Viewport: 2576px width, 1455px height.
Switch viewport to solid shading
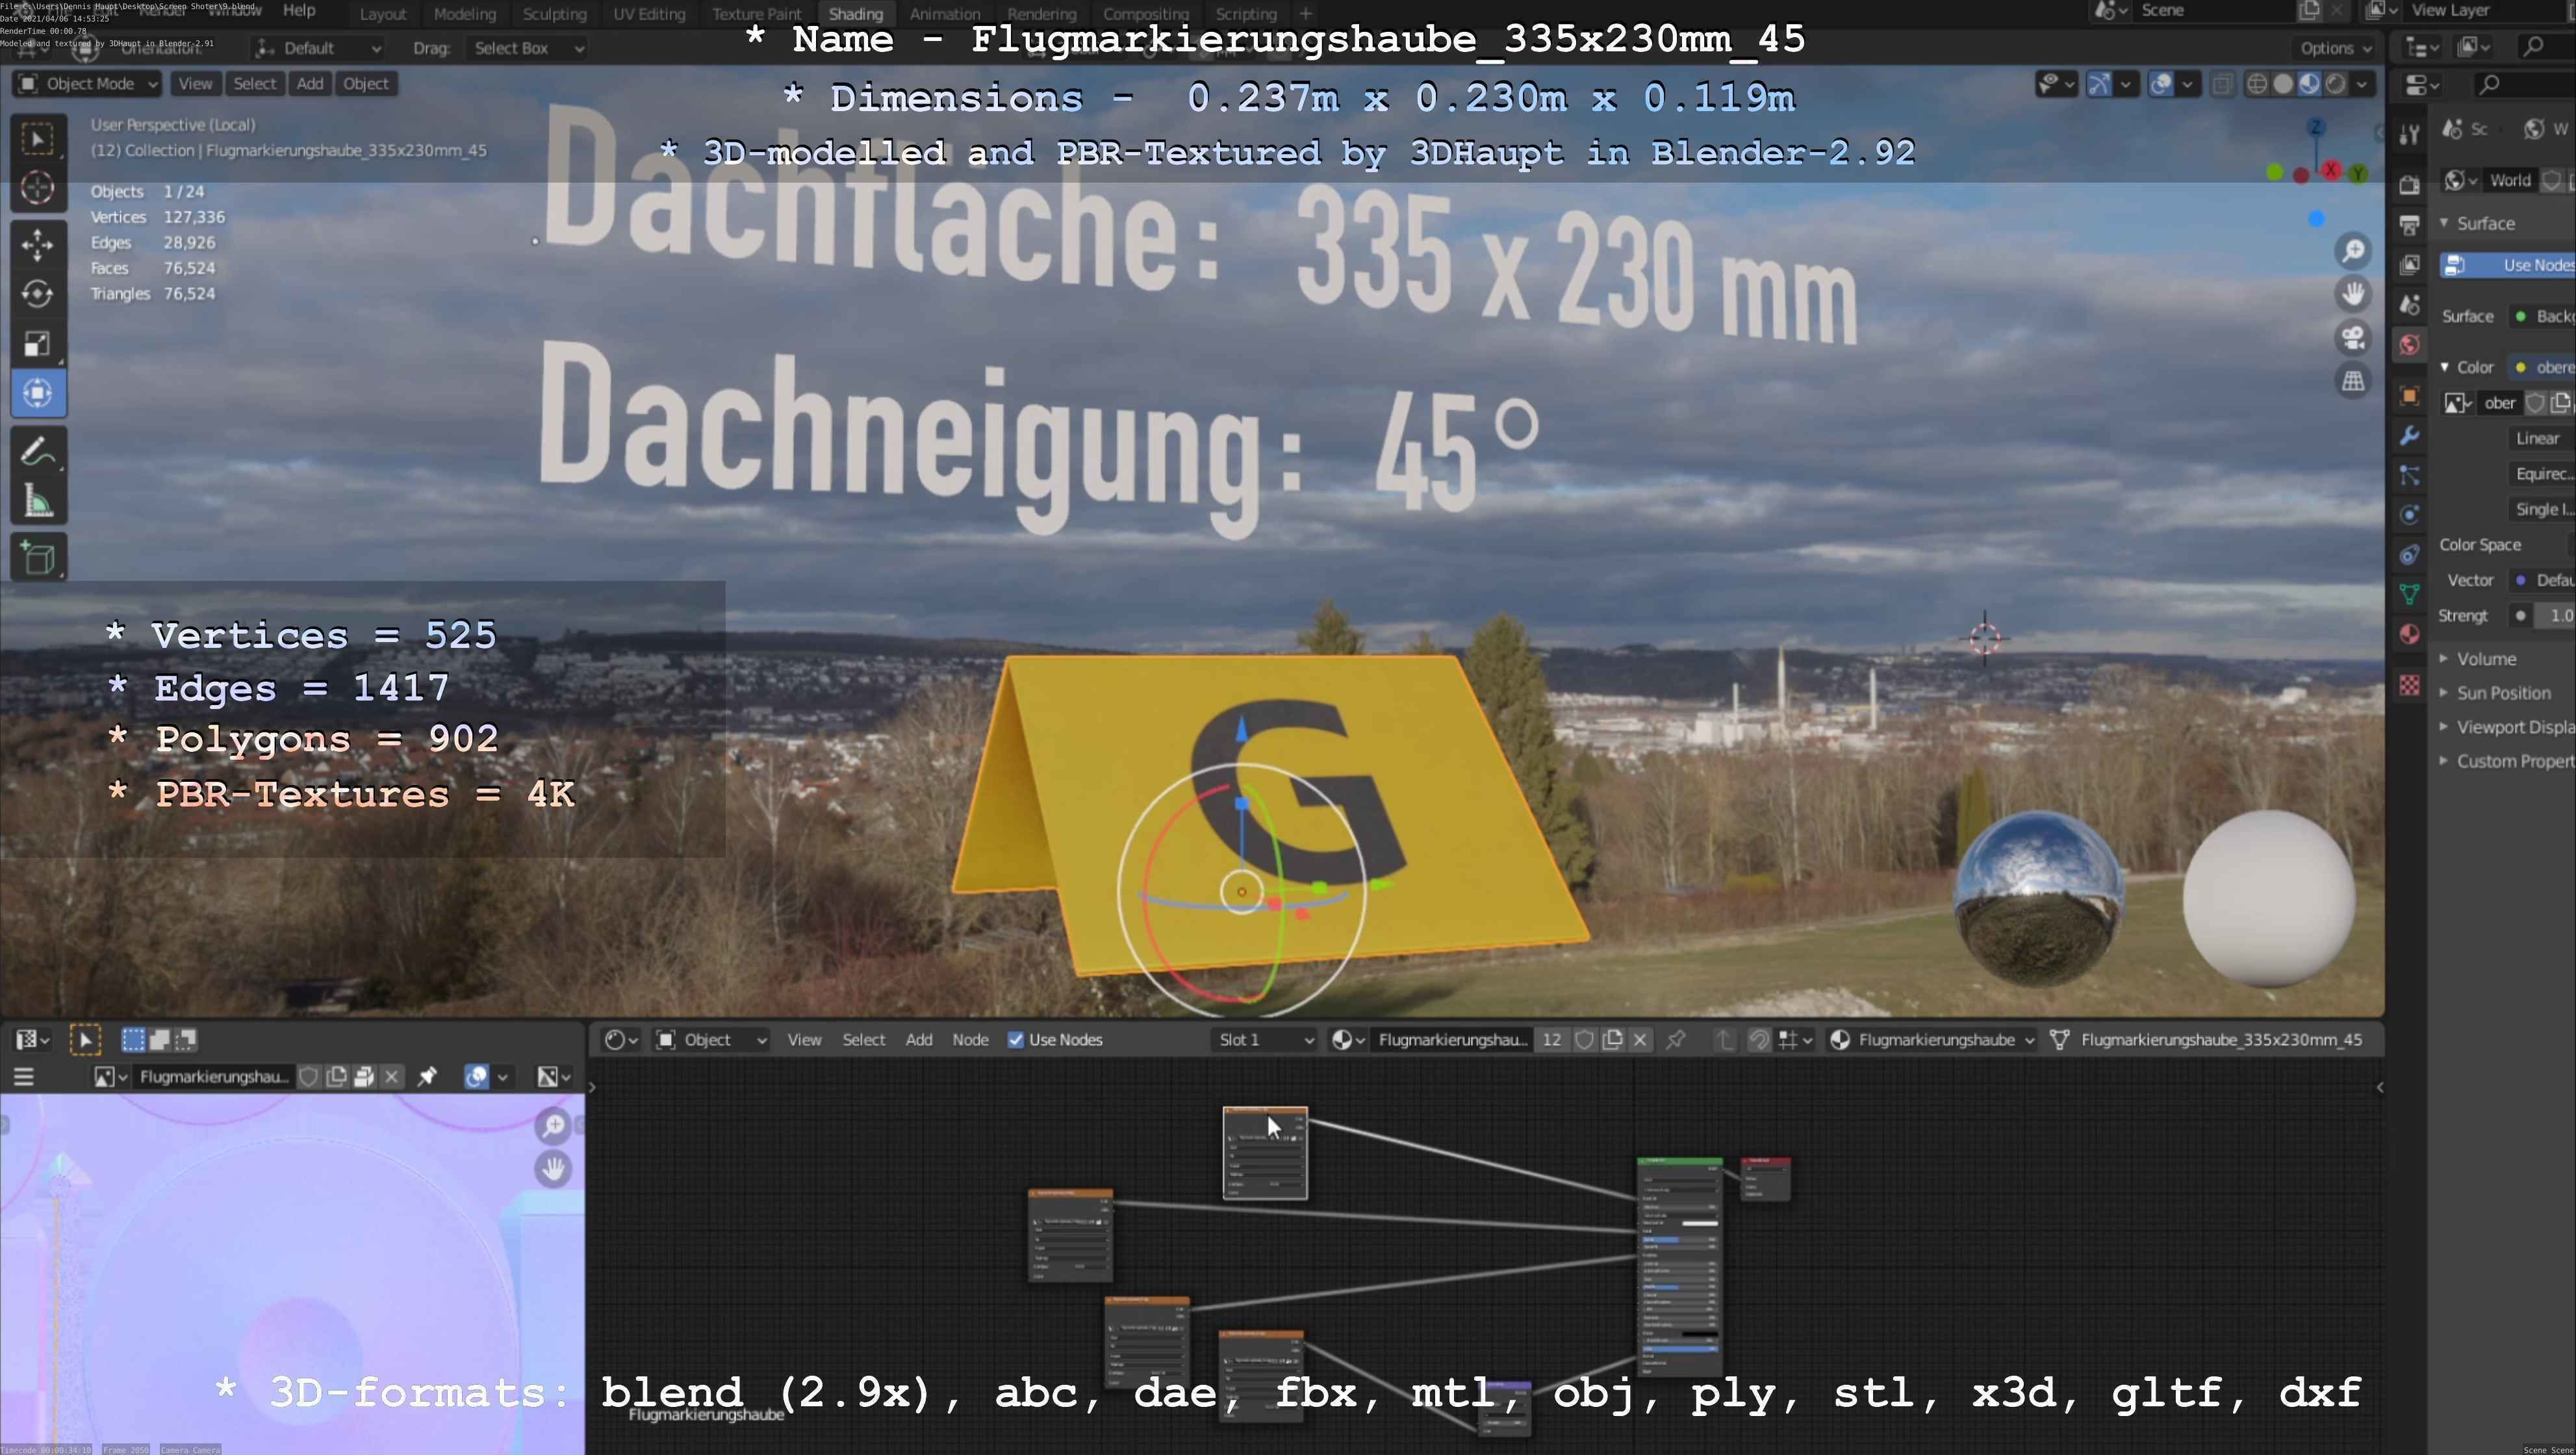pyautogui.click(x=2283, y=84)
